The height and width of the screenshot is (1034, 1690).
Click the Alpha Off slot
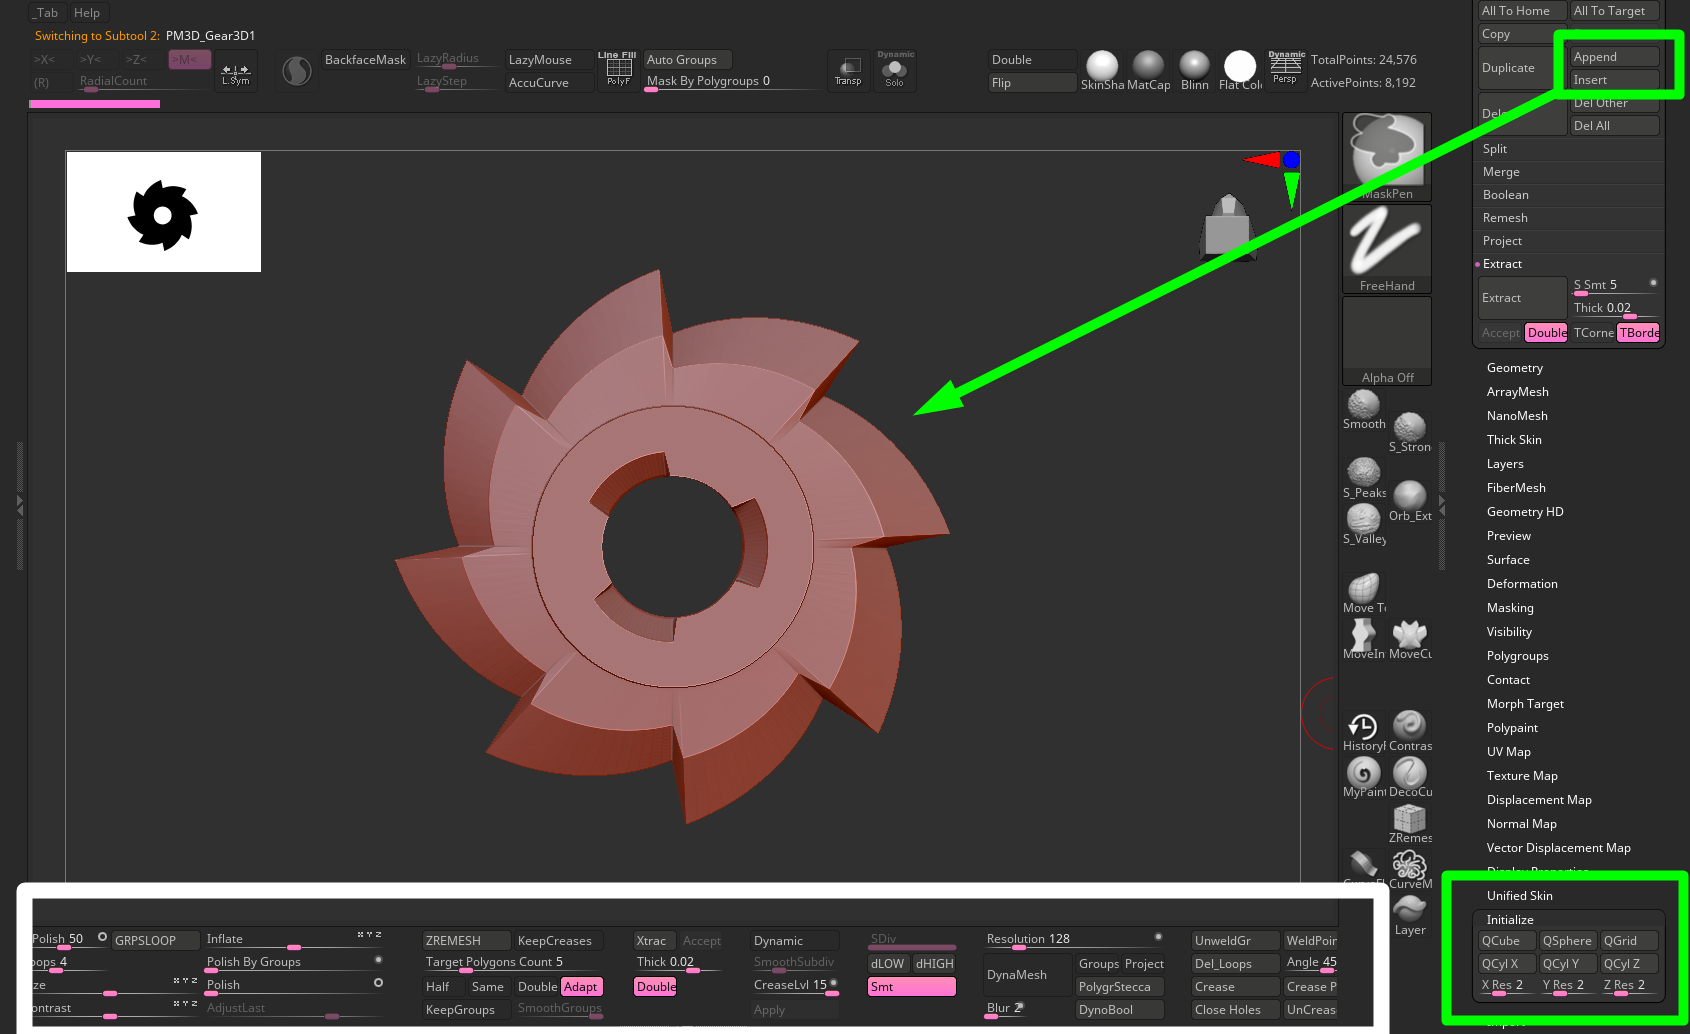click(x=1386, y=341)
